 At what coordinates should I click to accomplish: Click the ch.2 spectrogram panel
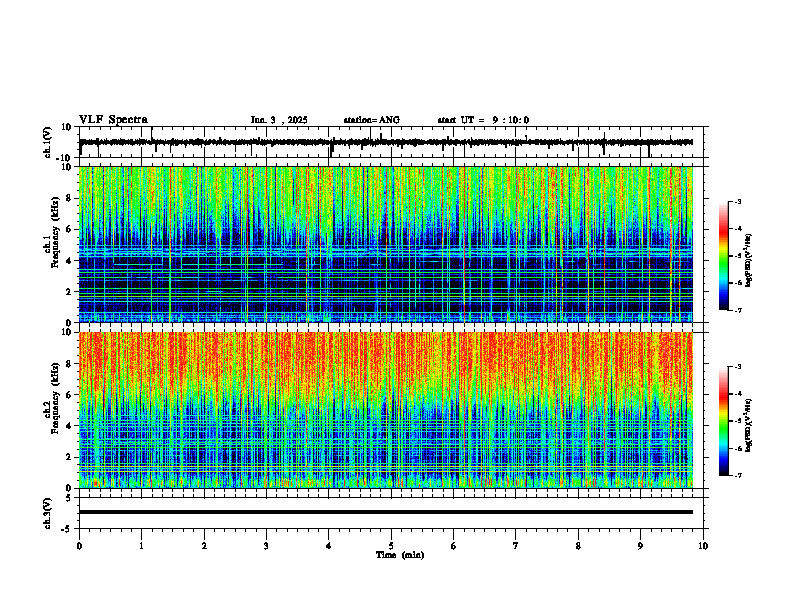click(x=386, y=410)
